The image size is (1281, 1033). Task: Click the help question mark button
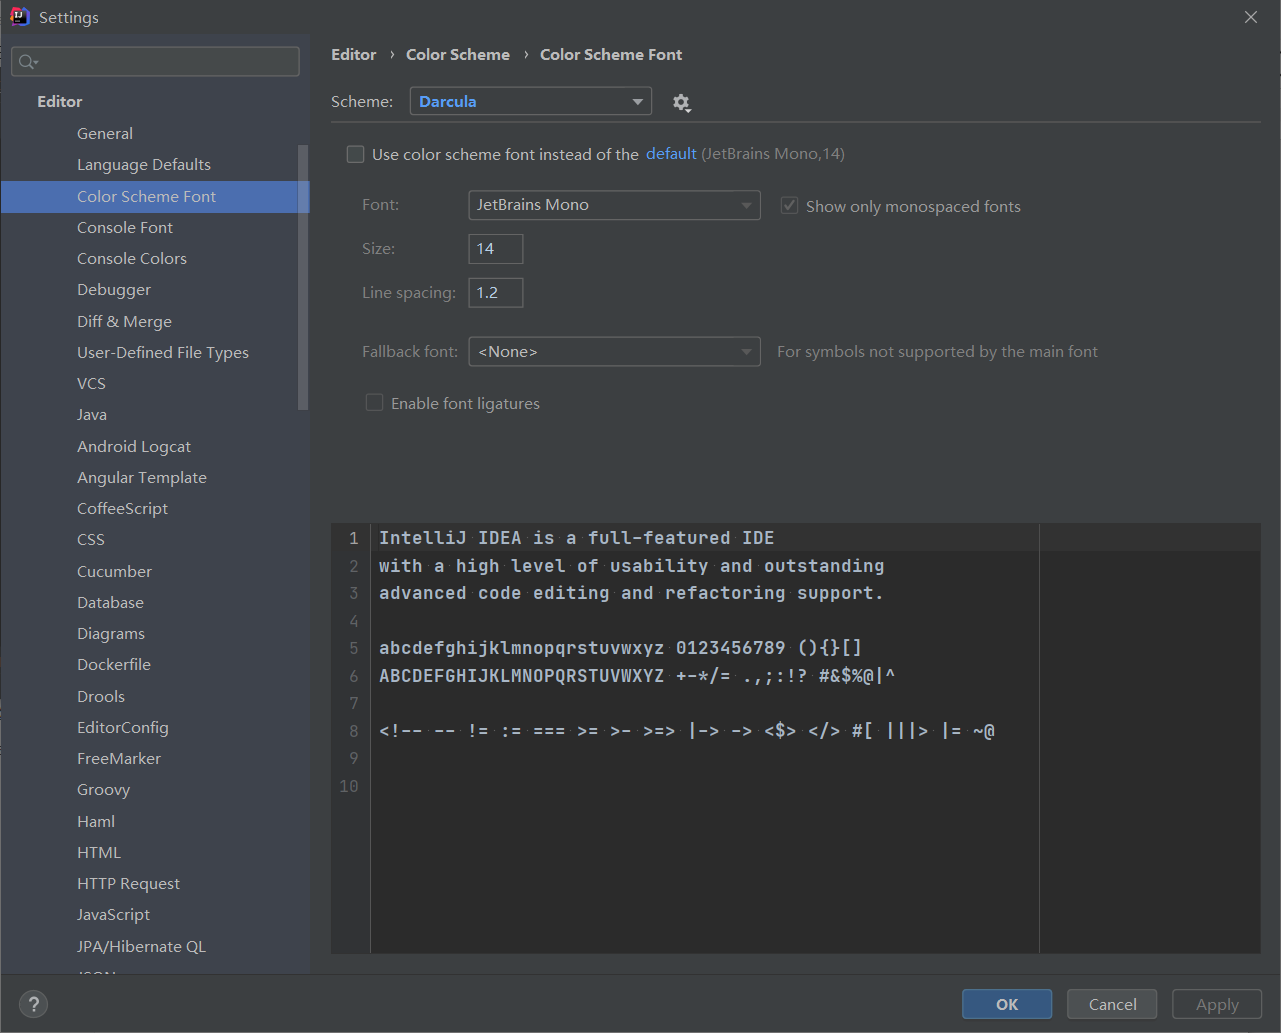click(33, 1004)
